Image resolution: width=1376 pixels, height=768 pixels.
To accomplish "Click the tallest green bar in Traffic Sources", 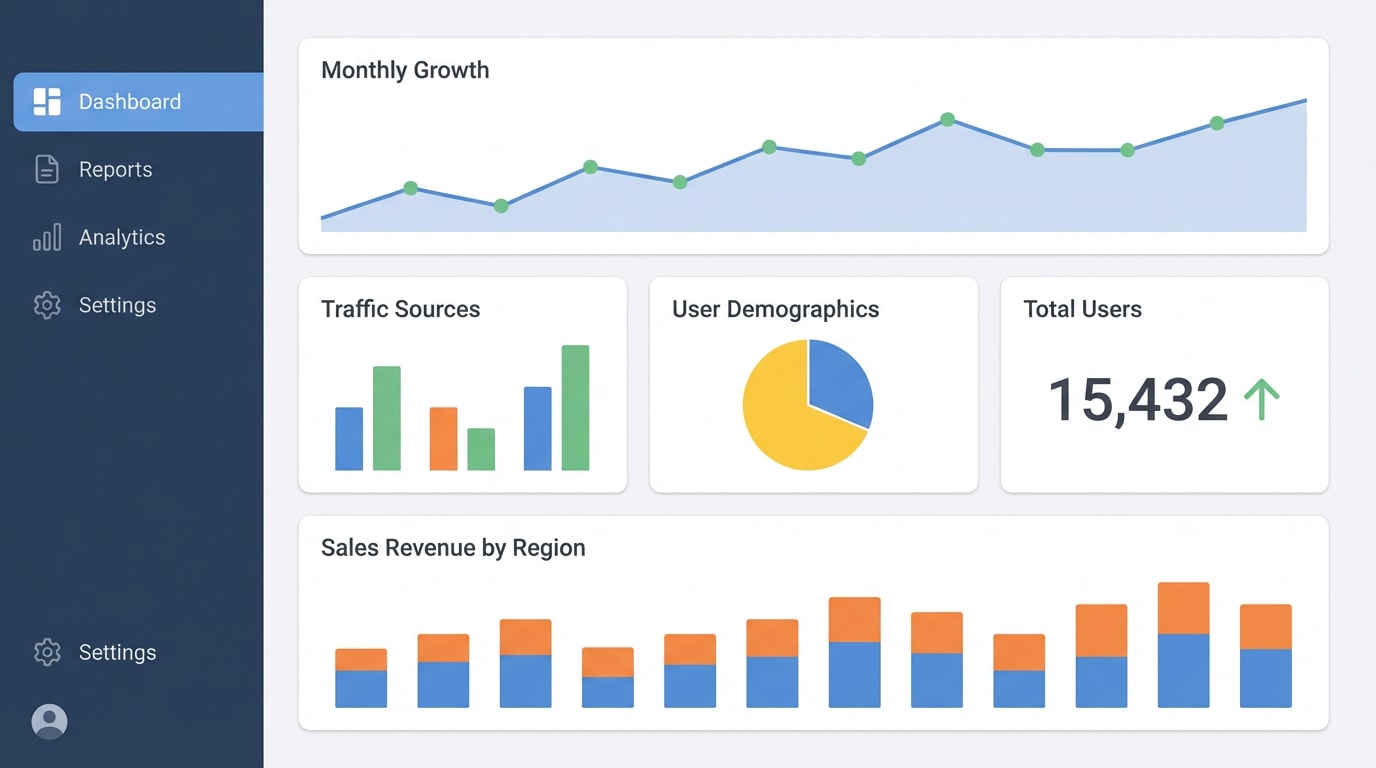I will [x=574, y=405].
